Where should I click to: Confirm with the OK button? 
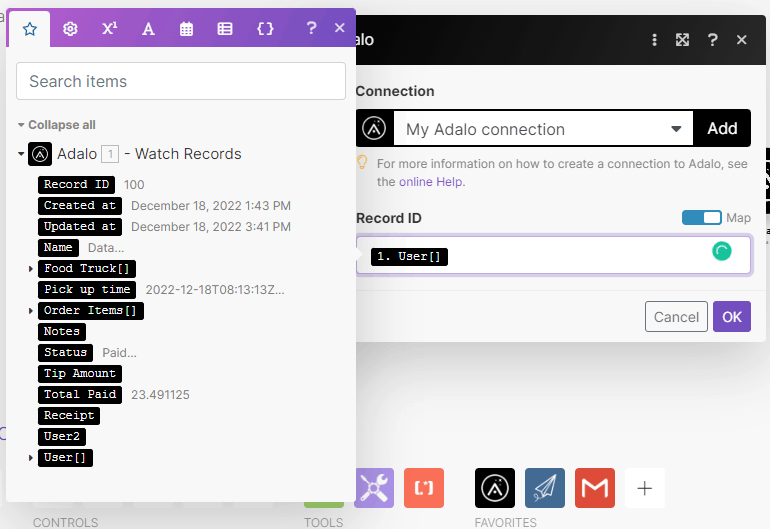coord(732,317)
